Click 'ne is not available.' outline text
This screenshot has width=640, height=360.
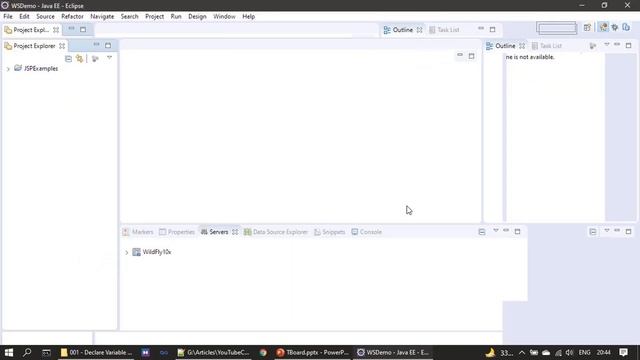[x=530, y=57]
